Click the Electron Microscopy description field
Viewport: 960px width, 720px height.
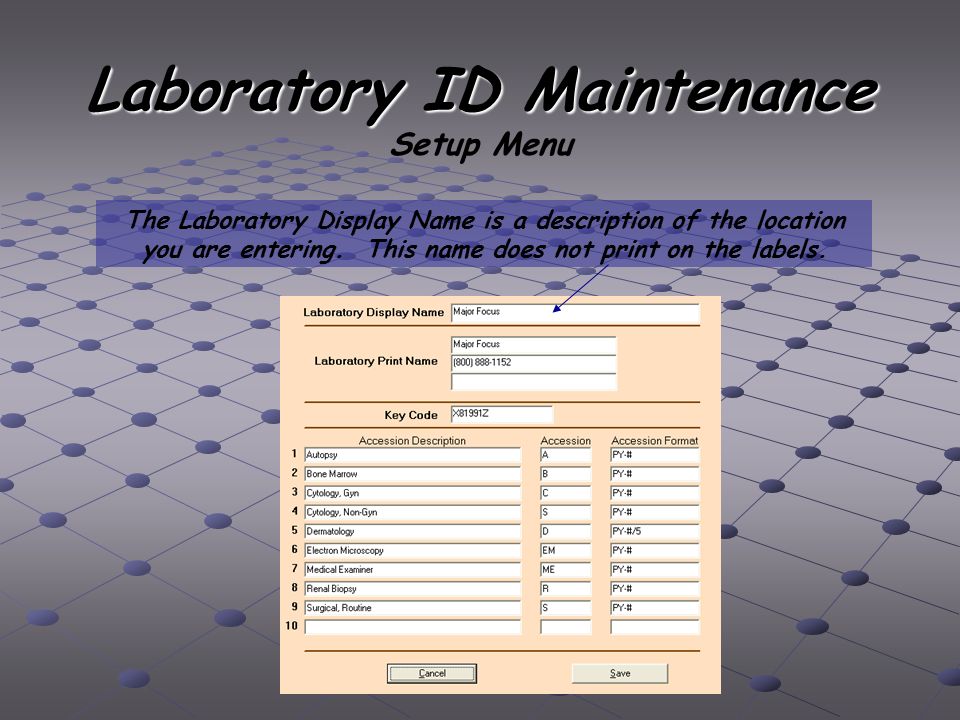pos(413,551)
